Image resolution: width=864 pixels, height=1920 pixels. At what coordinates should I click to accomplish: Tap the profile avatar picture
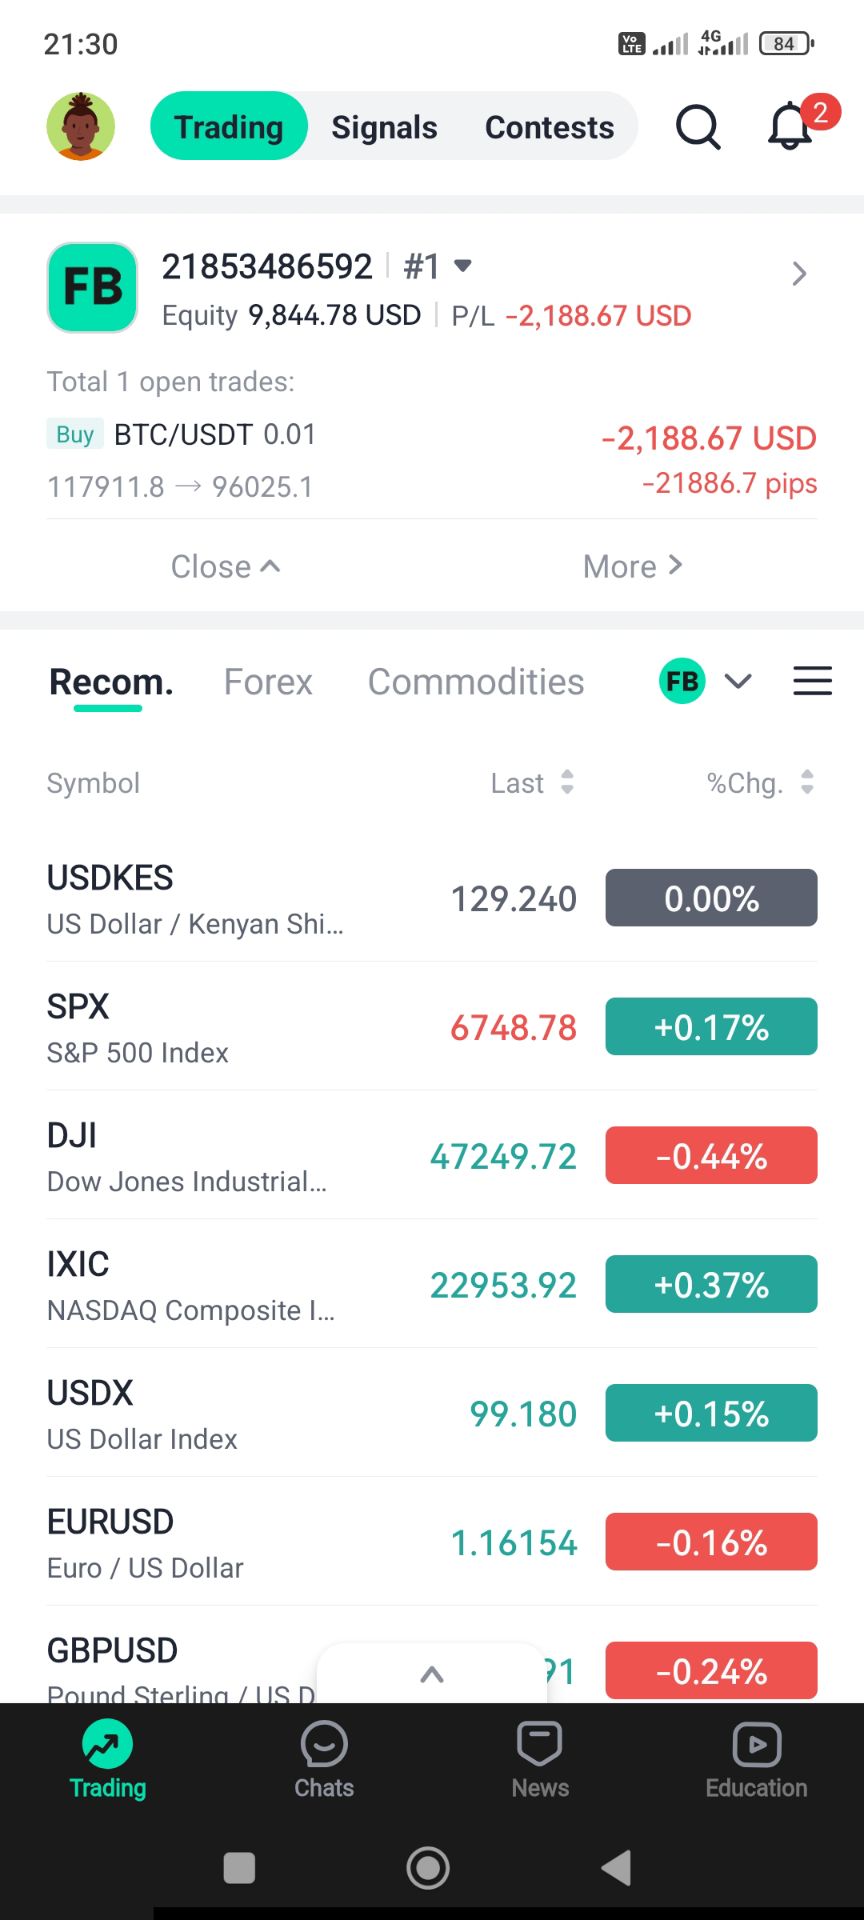pos(81,127)
